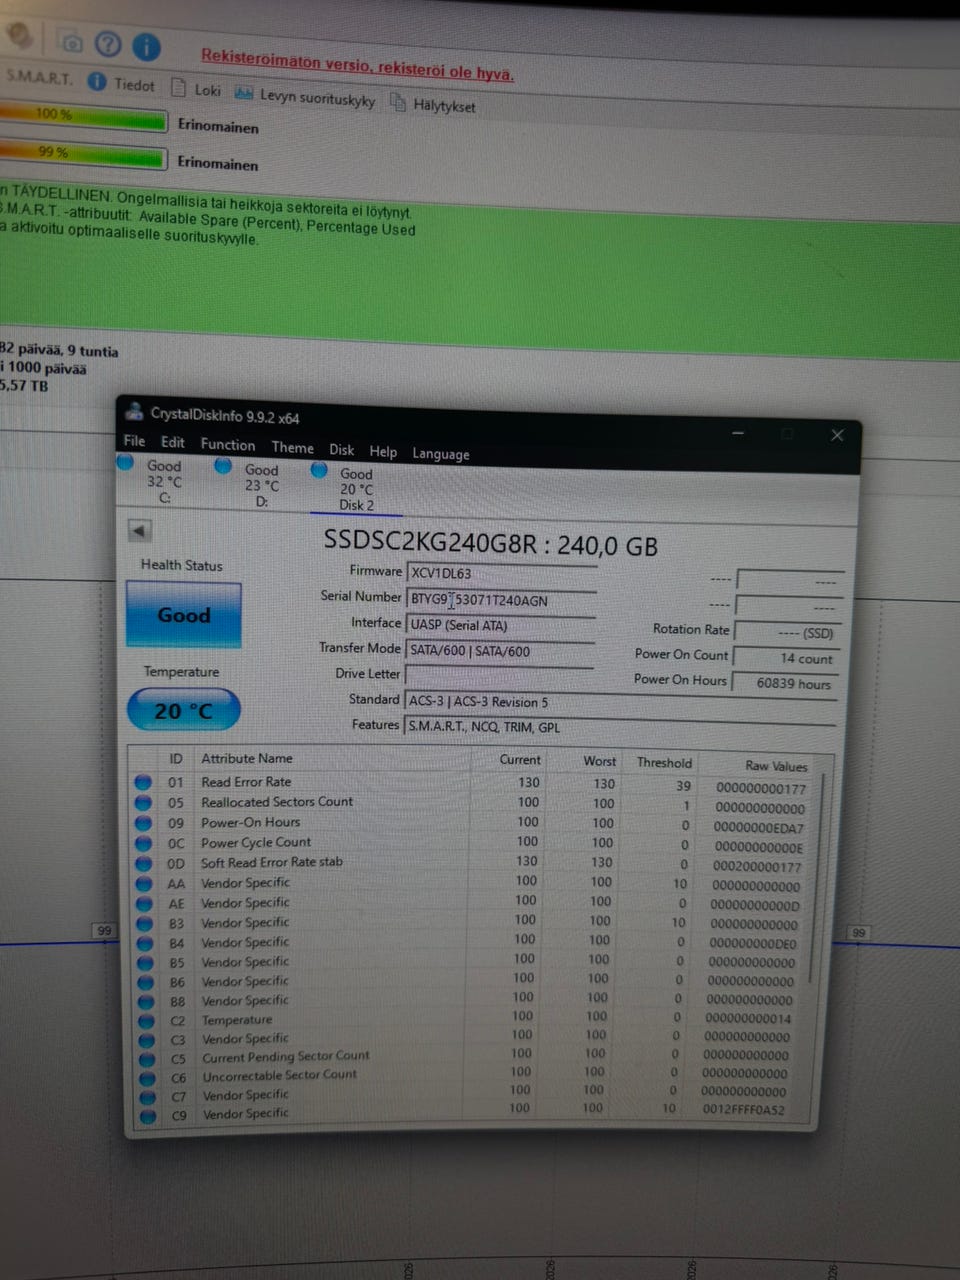Click the attribute list vertical scrollbar
Viewport: 960px width, 1280px height.
tap(818, 880)
